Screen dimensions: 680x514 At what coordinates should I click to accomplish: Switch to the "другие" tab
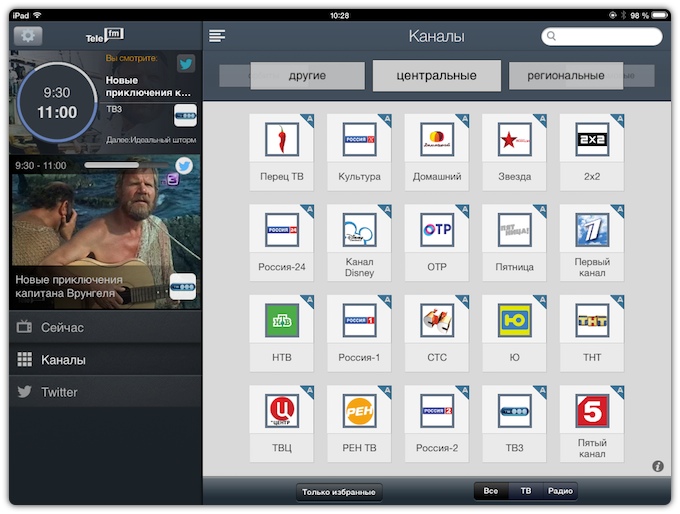click(307, 75)
